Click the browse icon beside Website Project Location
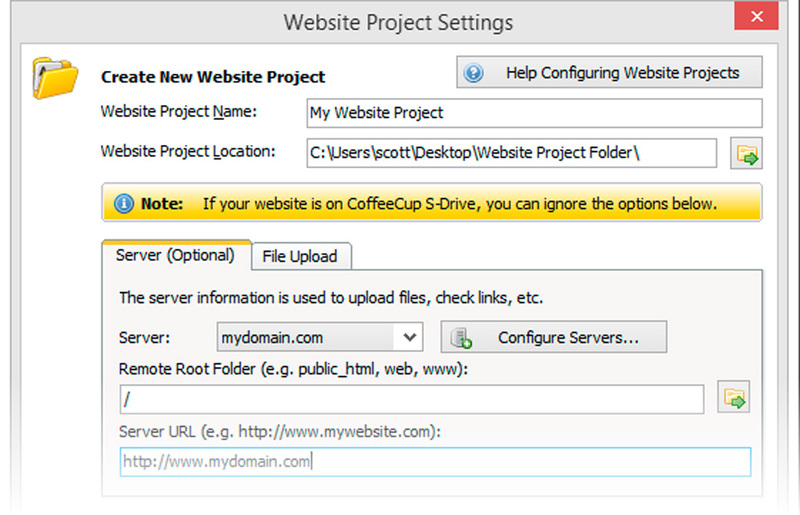 [x=746, y=153]
